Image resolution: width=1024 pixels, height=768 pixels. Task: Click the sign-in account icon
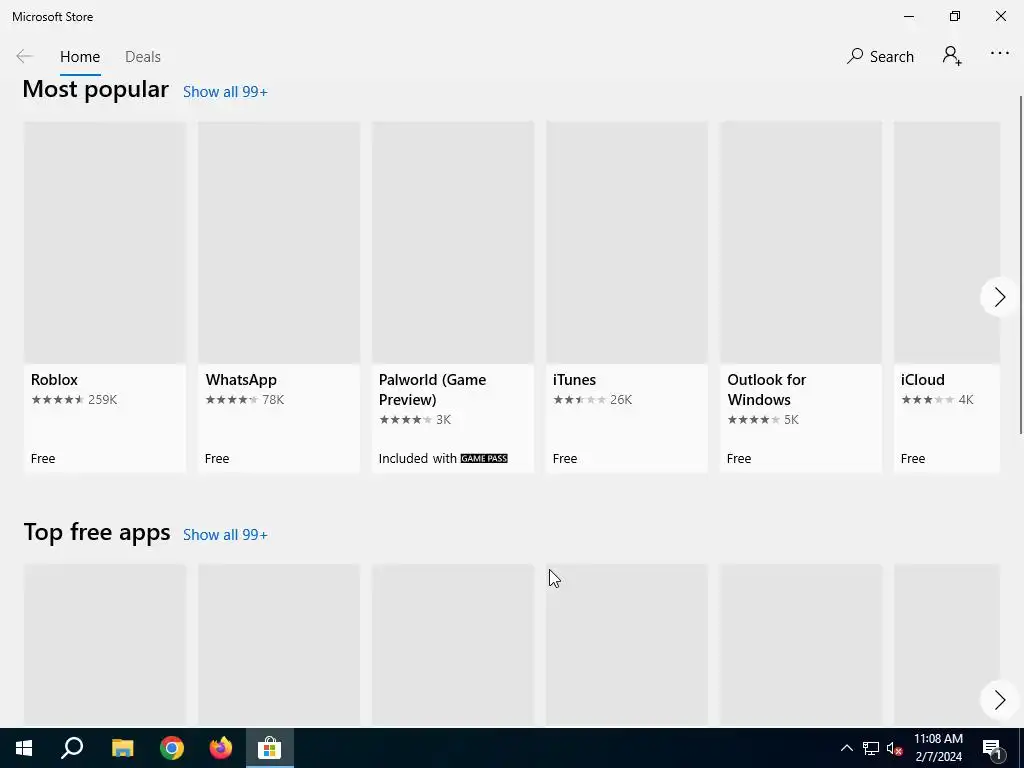coord(952,56)
